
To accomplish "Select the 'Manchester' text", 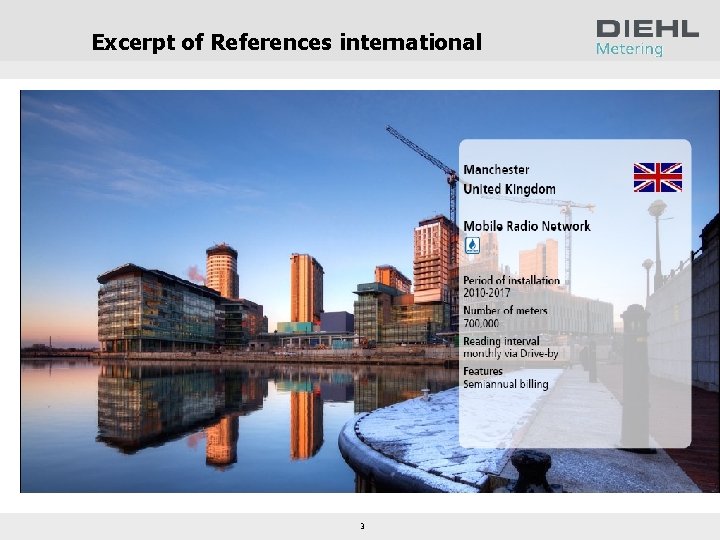I will (496, 170).
